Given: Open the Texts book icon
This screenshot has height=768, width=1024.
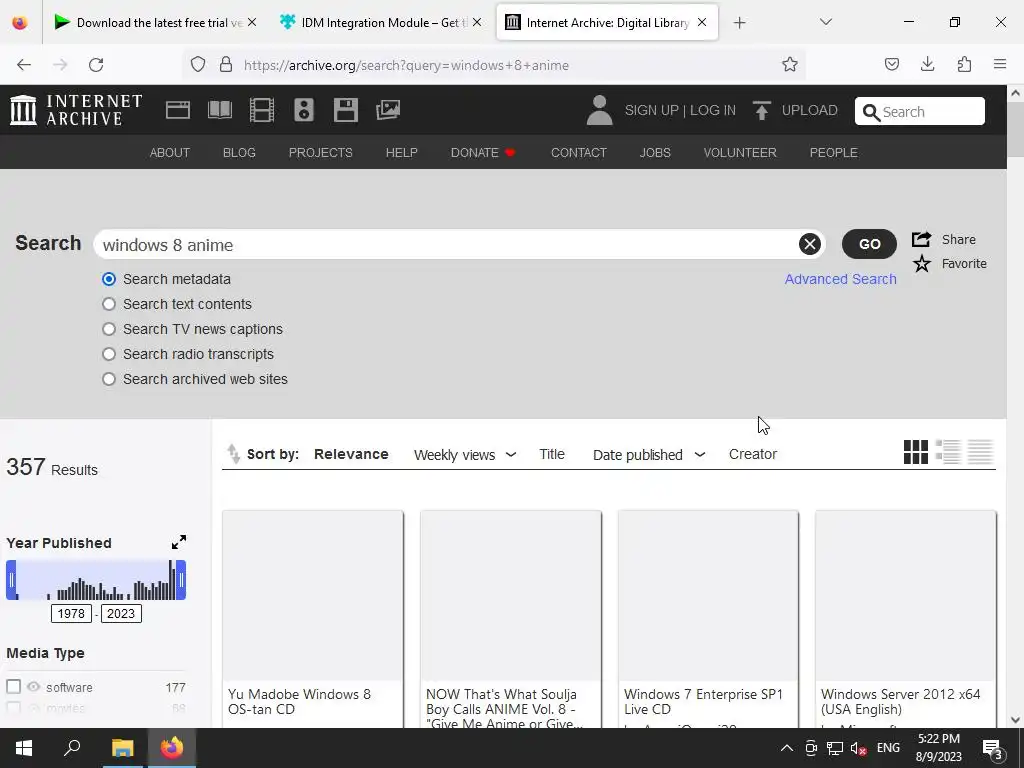Looking at the screenshot, I should (x=220, y=110).
